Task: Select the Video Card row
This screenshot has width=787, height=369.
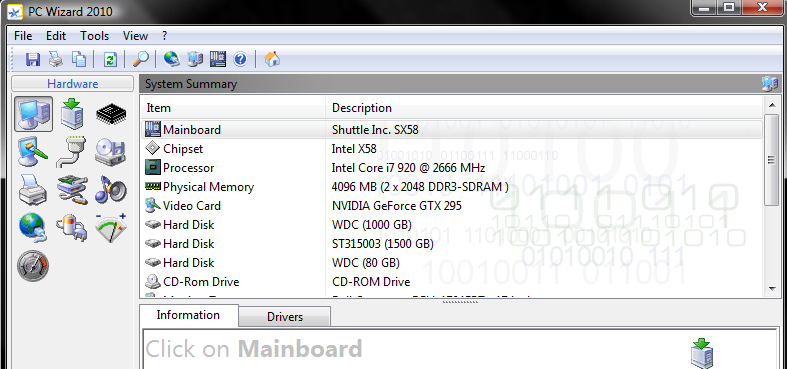Action: (452, 206)
